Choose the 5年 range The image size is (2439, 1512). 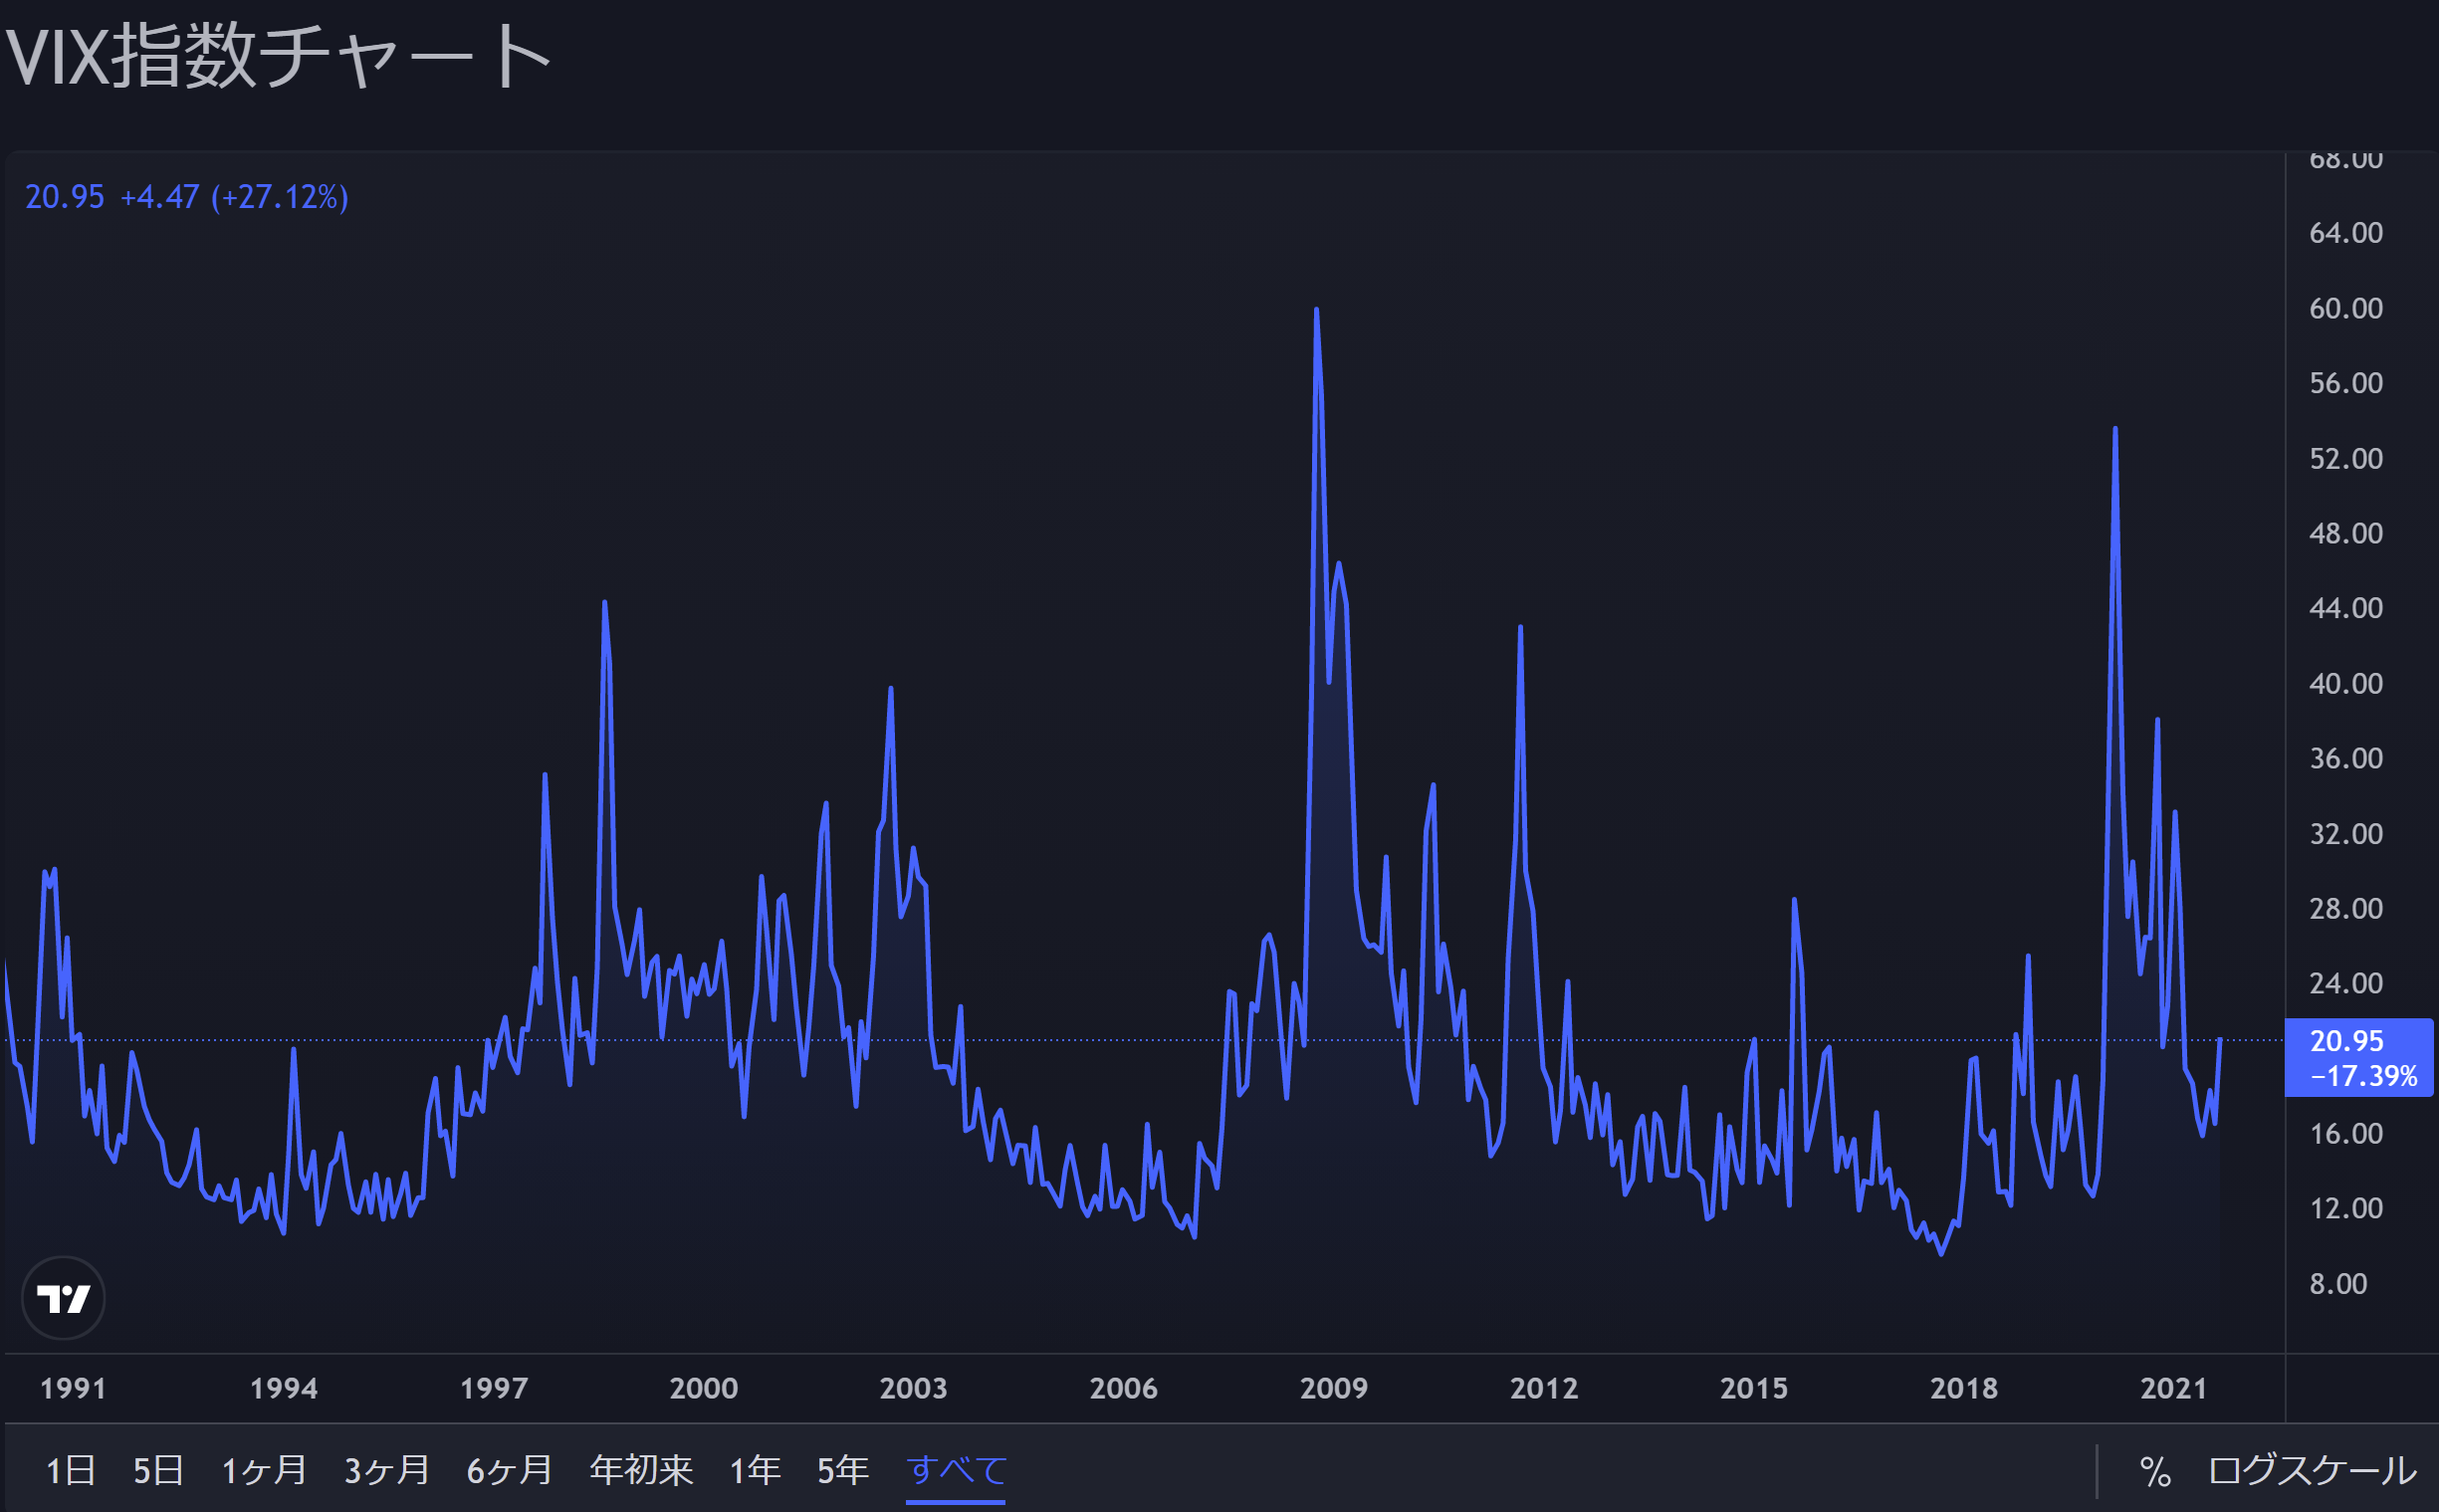point(843,1470)
